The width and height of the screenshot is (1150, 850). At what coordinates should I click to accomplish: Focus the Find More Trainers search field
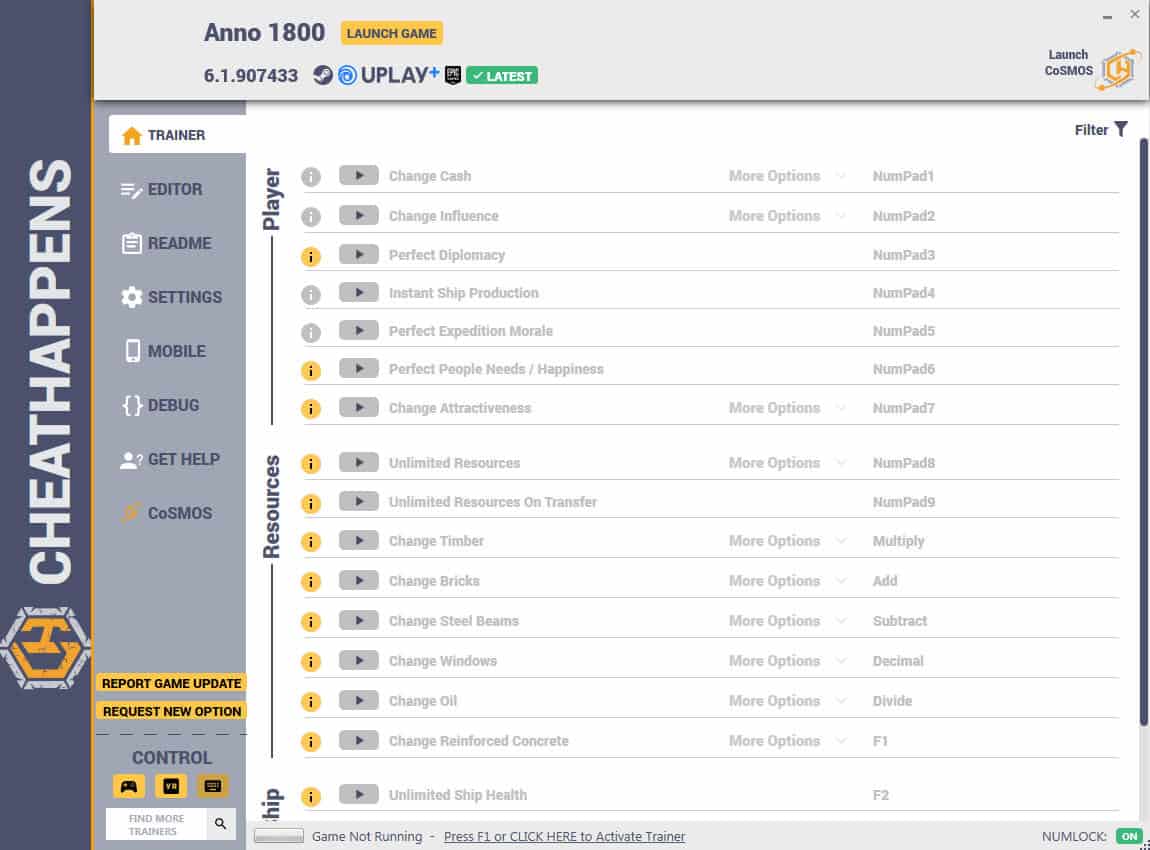pyautogui.click(x=156, y=824)
